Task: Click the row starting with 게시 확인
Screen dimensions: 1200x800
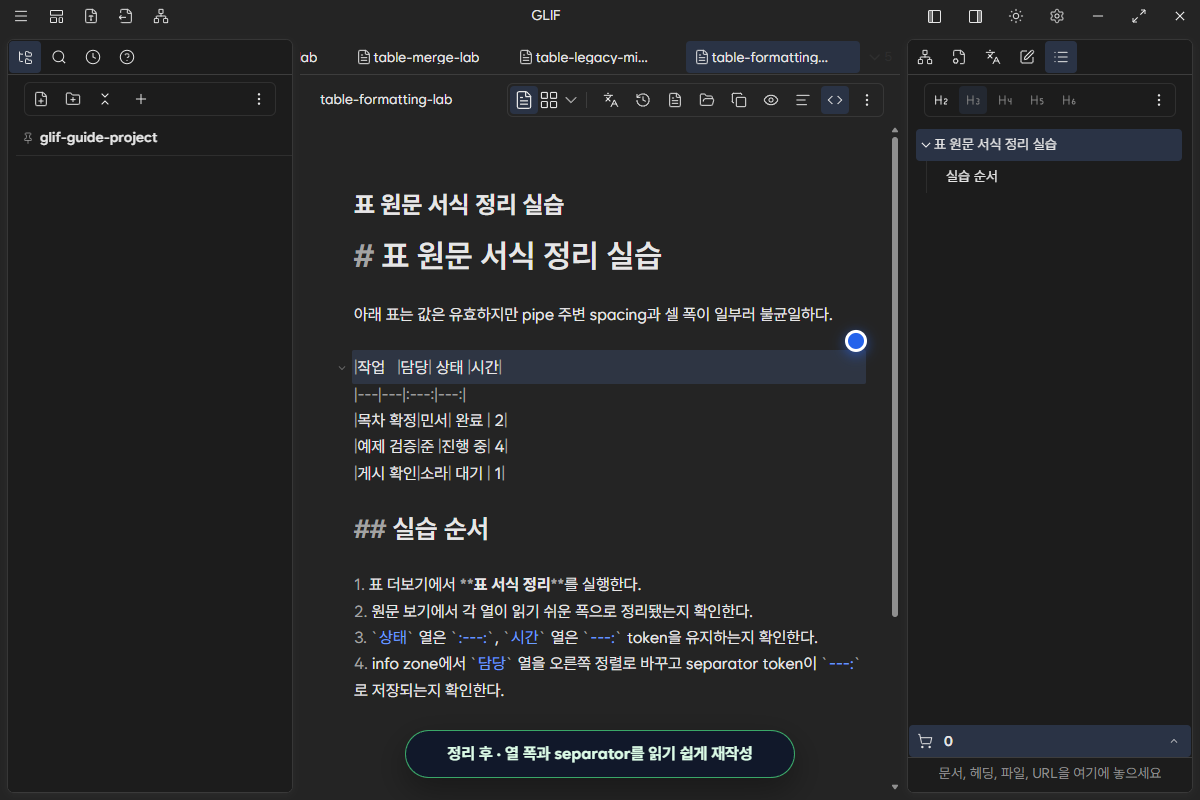Action: pyautogui.click(x=430, y=473)
